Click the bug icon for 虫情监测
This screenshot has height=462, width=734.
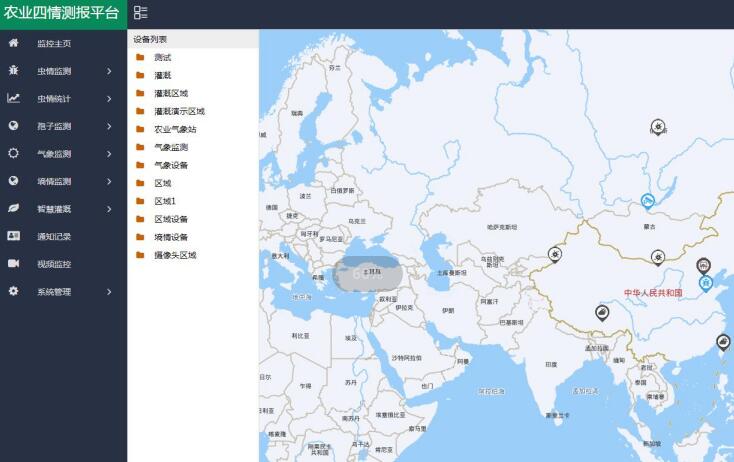coord(13,71)
